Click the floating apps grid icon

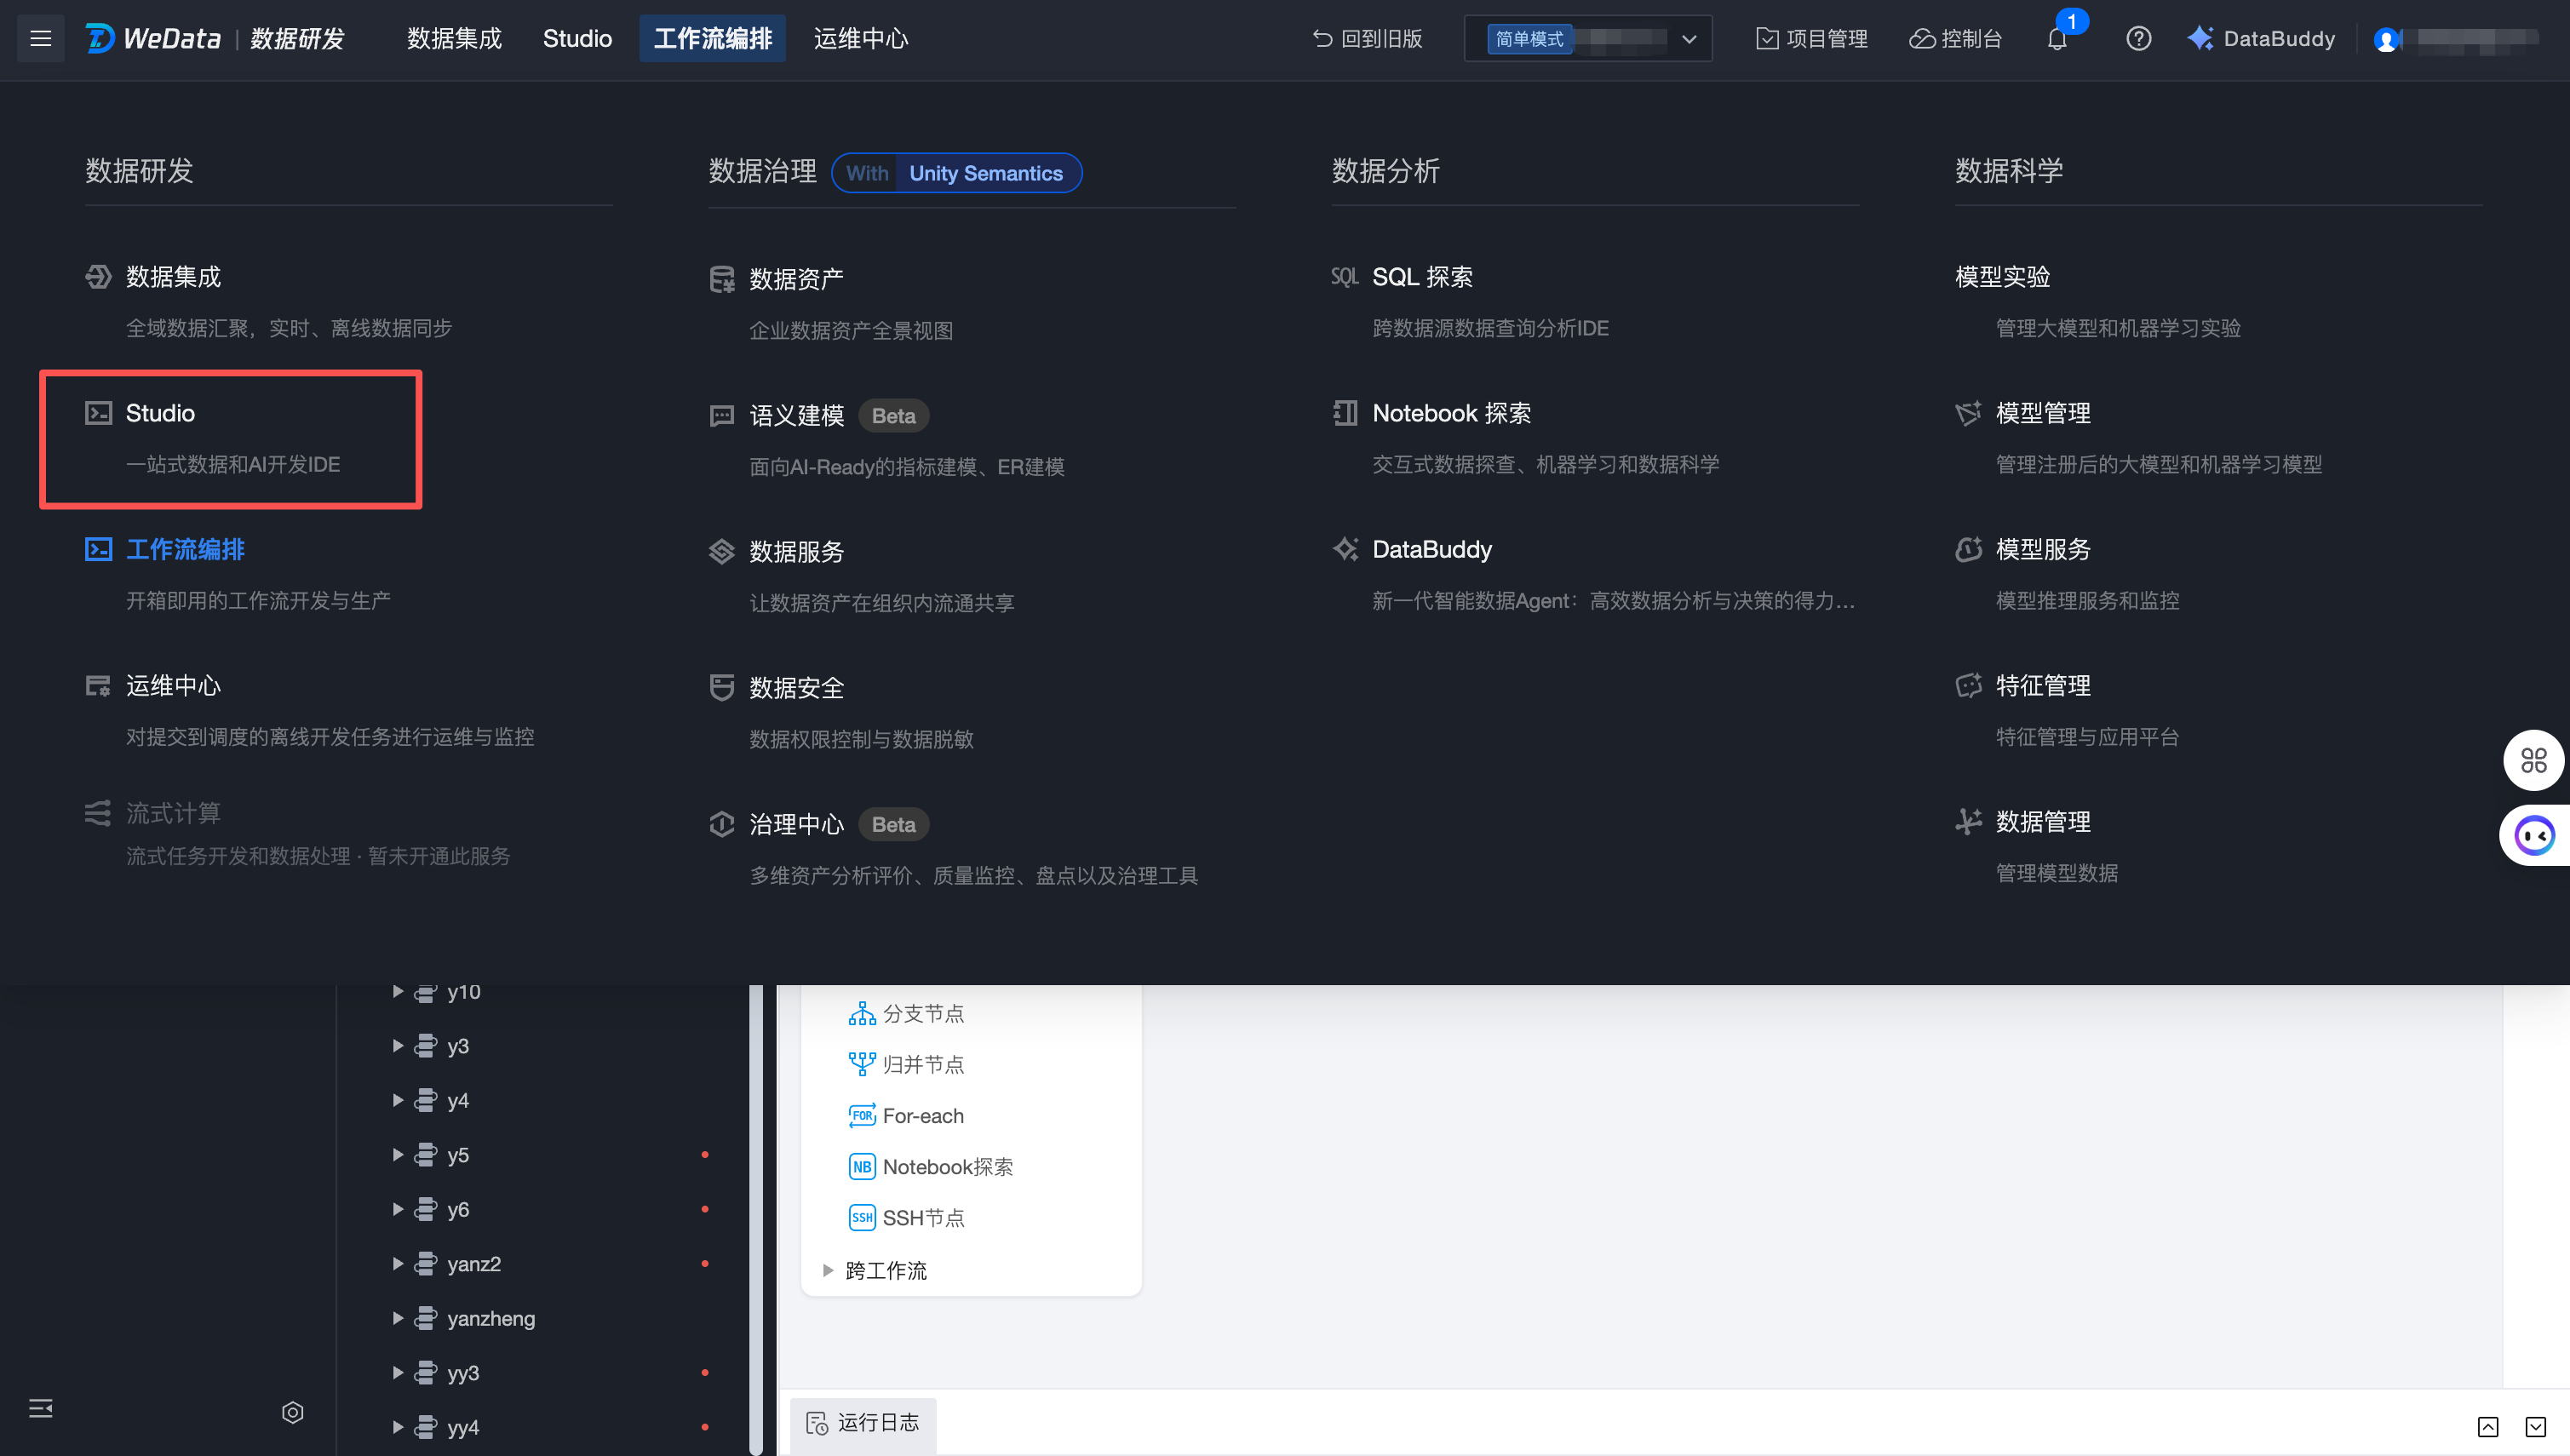(x=2533, y=761)
